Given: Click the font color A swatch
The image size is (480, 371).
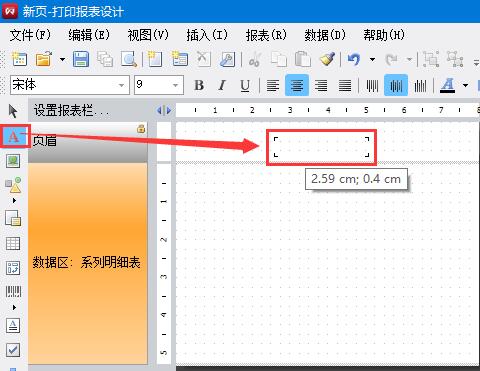Looking at the screenshot, I should click(448, 86).
